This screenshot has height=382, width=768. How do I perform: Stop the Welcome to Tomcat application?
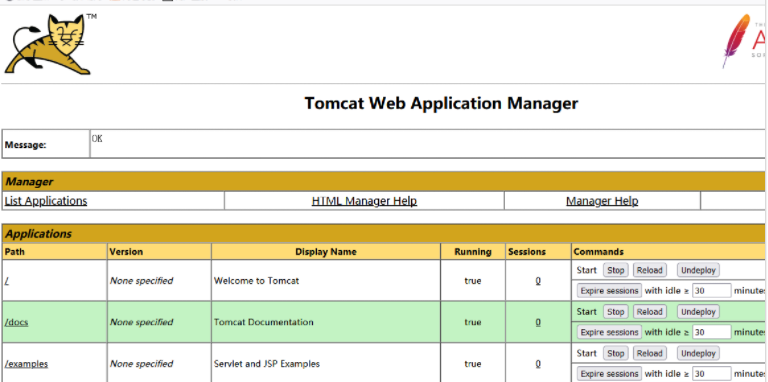click(x=616, y=270)
